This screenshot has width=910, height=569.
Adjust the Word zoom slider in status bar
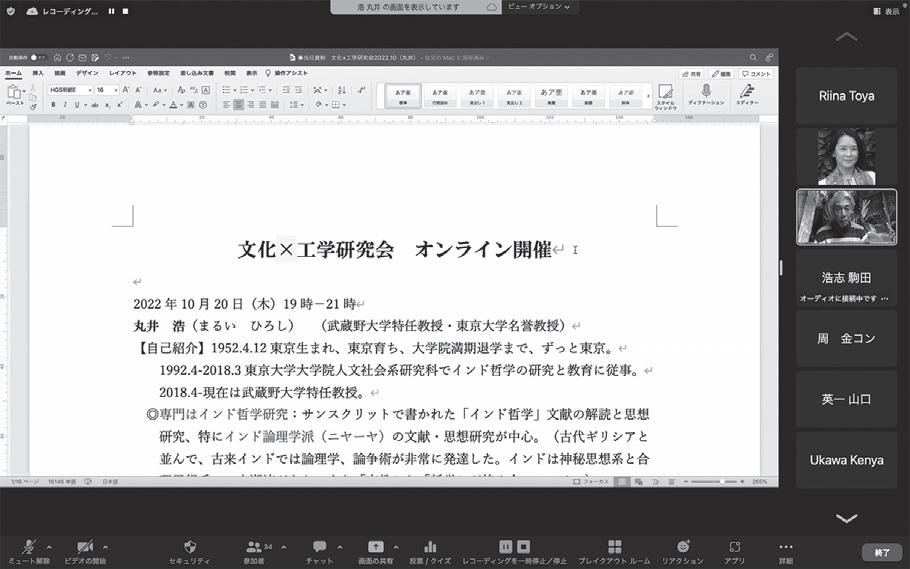(x=714, y=482)
